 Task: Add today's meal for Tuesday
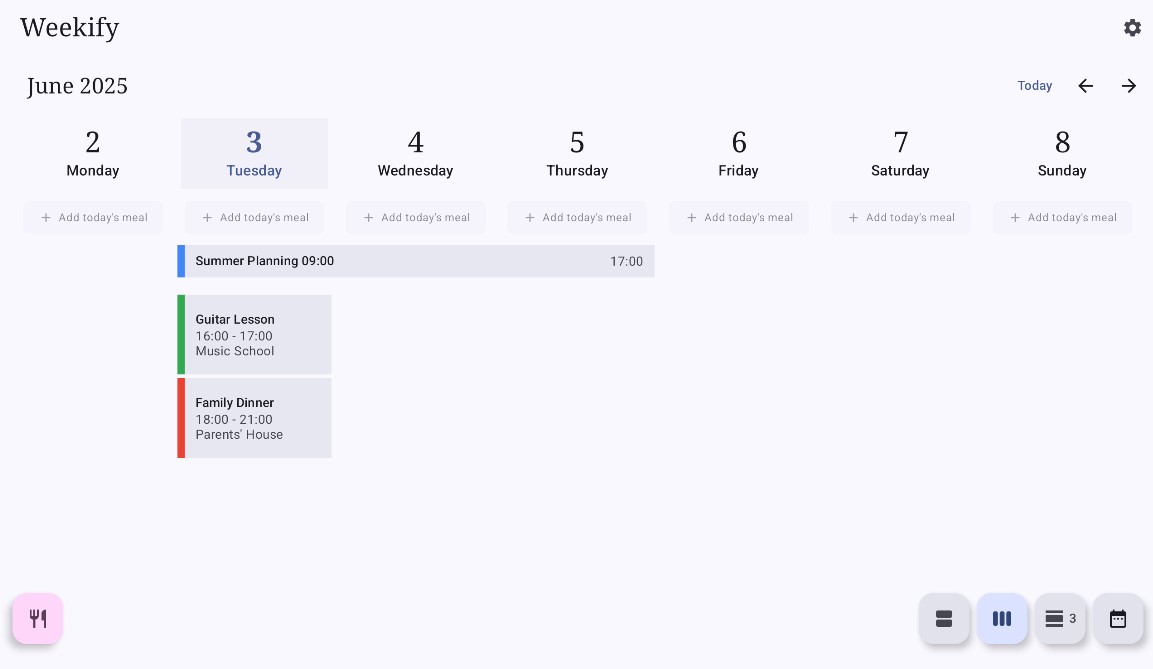coord(254,218)
